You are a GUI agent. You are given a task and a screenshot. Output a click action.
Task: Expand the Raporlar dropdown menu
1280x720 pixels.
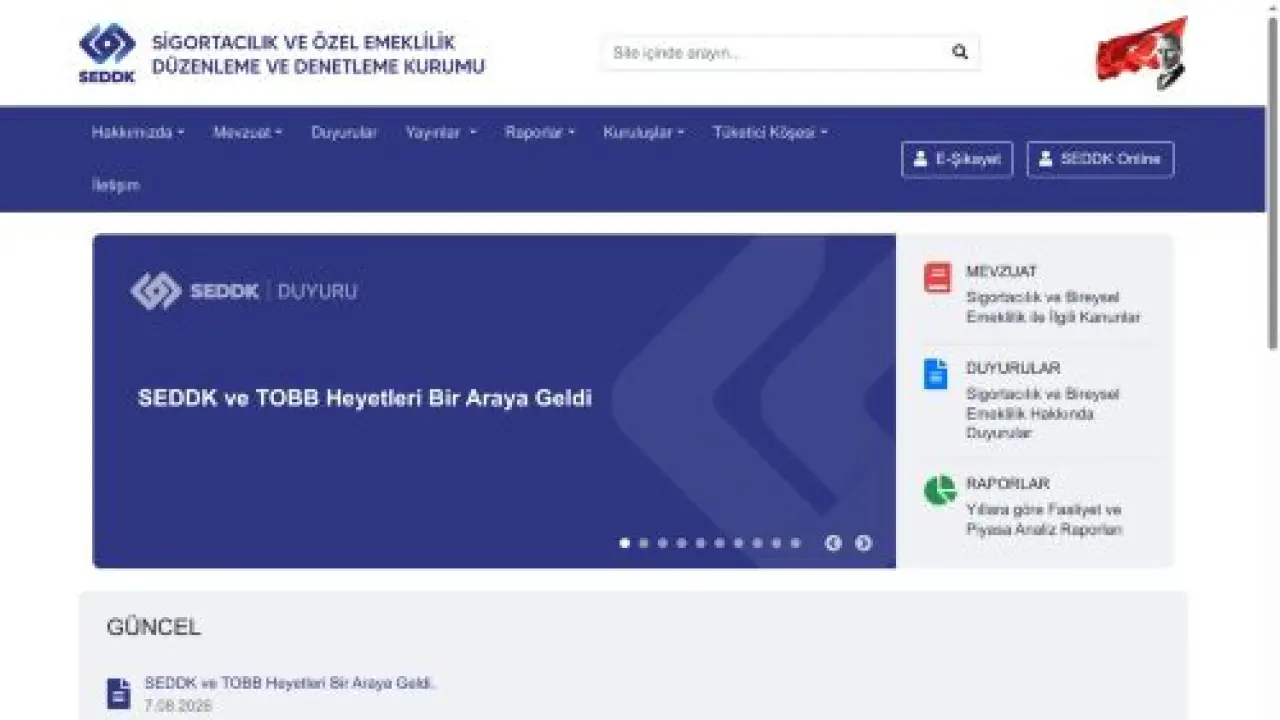540,132
